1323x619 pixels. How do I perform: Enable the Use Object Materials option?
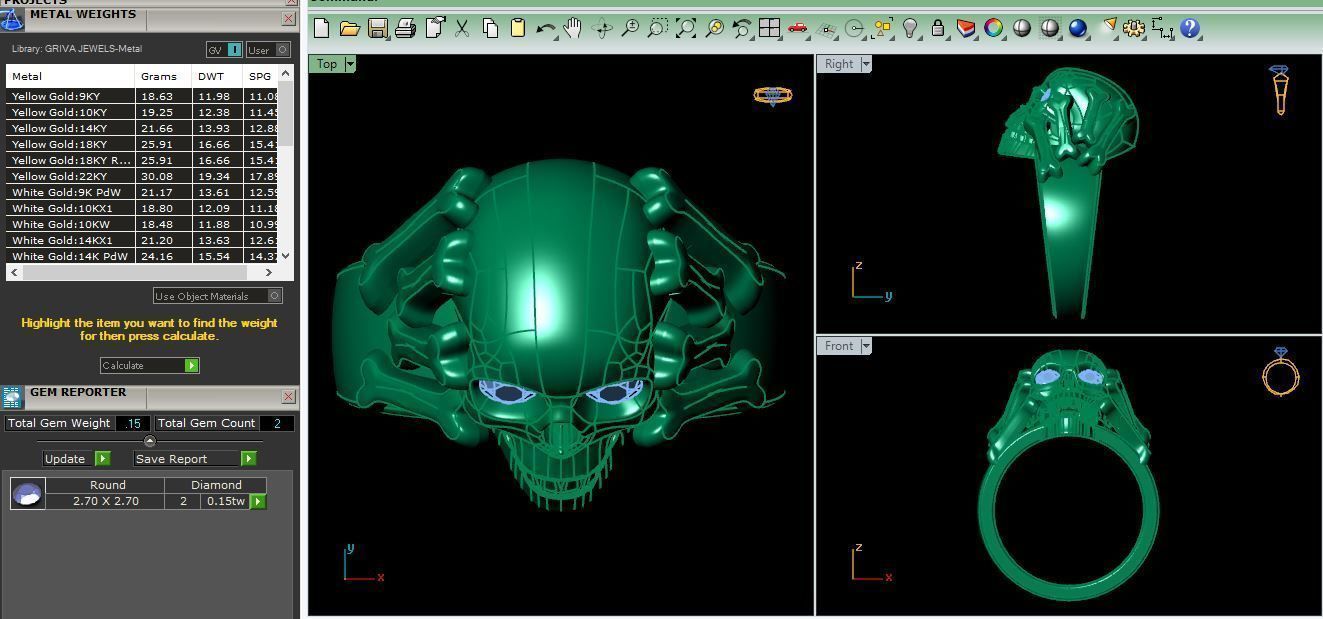[x=218, y=296]
